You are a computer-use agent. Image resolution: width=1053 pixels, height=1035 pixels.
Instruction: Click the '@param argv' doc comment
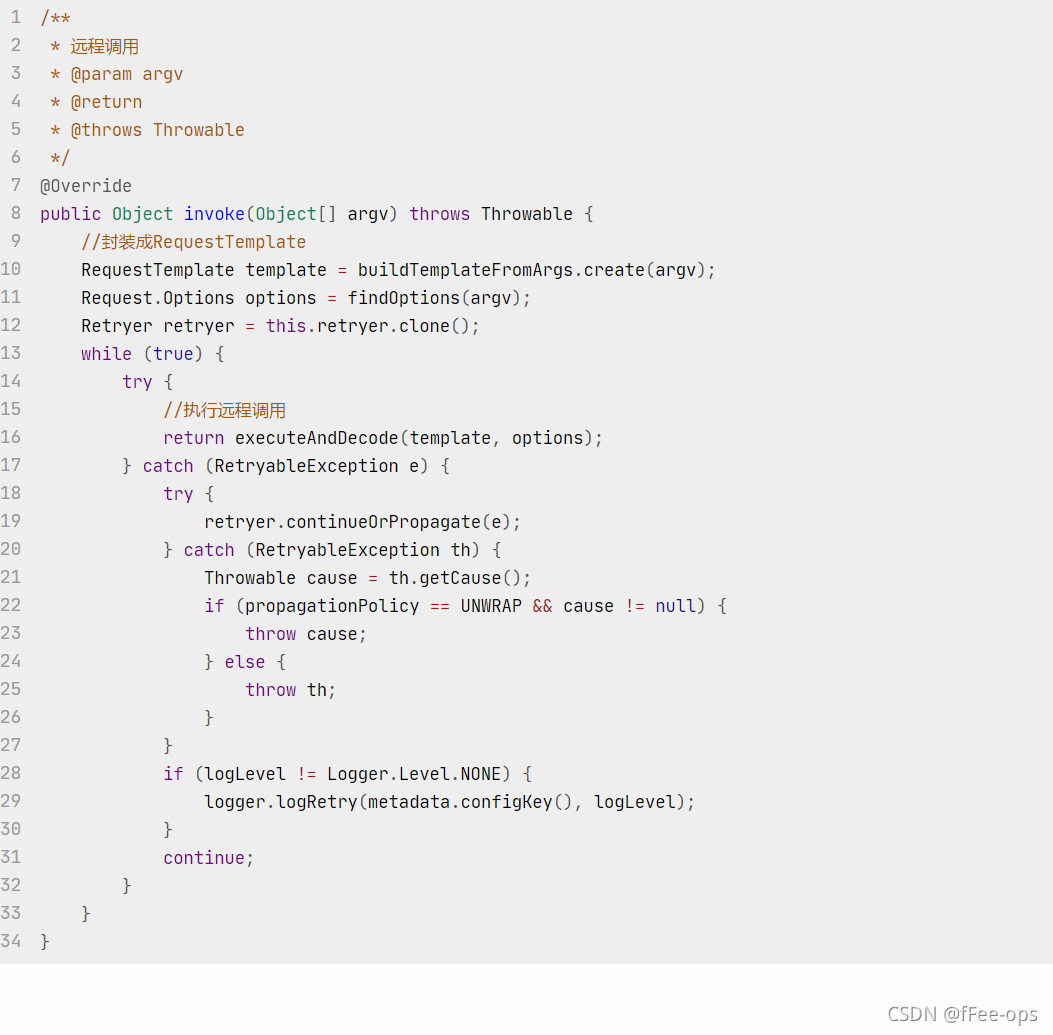click(x=126, y=75)
